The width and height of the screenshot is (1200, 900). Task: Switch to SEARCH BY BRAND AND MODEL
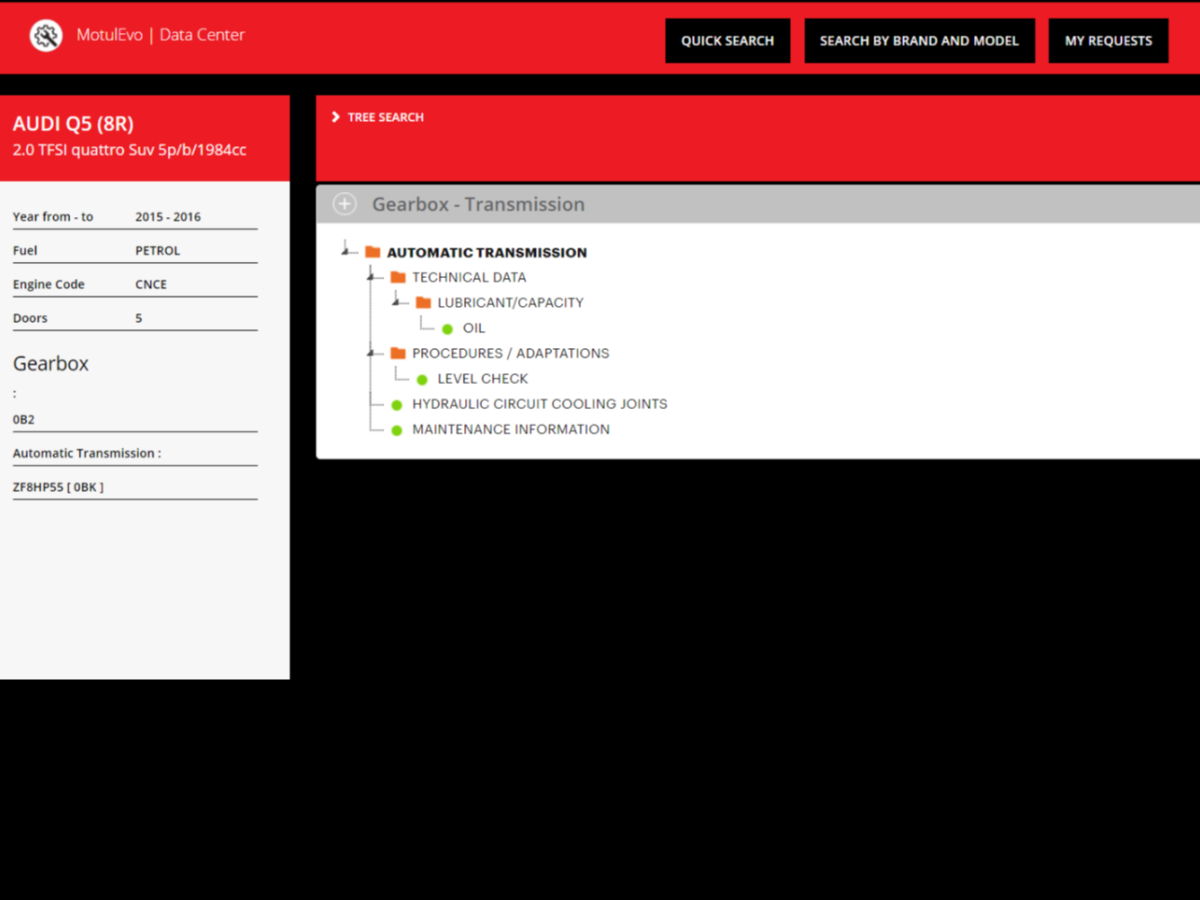[x=919, y=40]
